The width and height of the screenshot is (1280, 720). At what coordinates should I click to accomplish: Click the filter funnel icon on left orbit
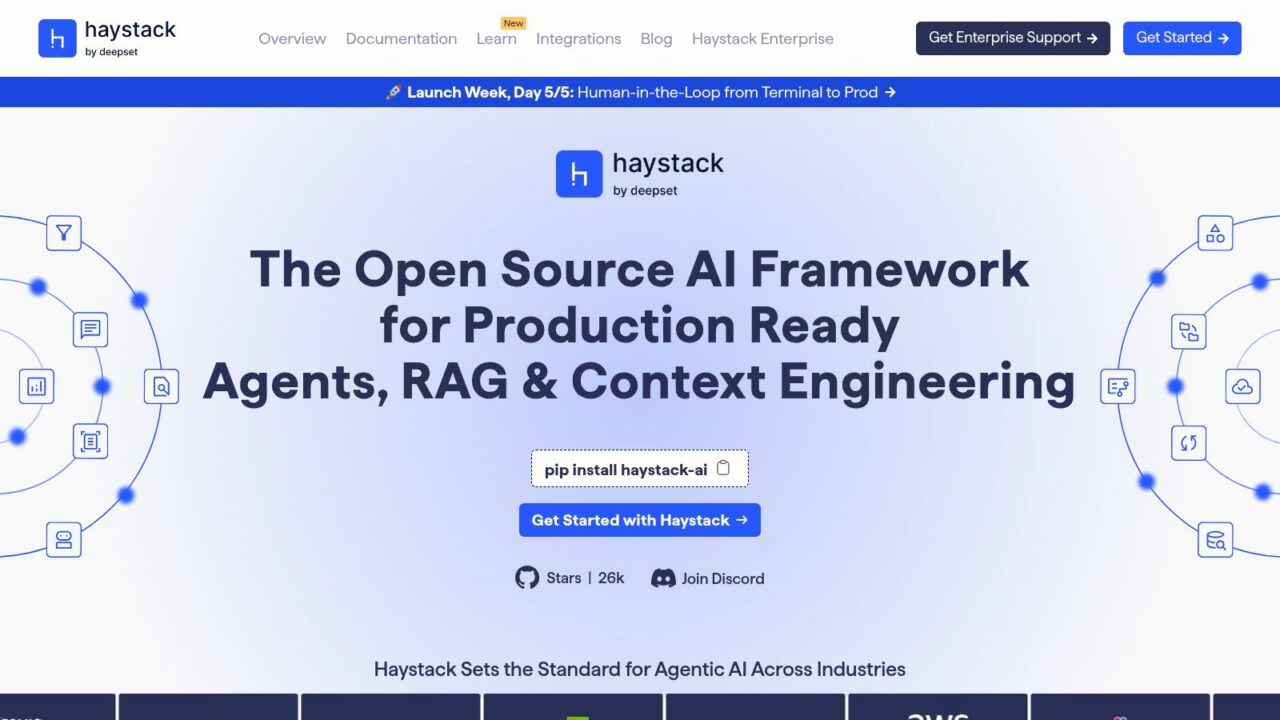64,233
